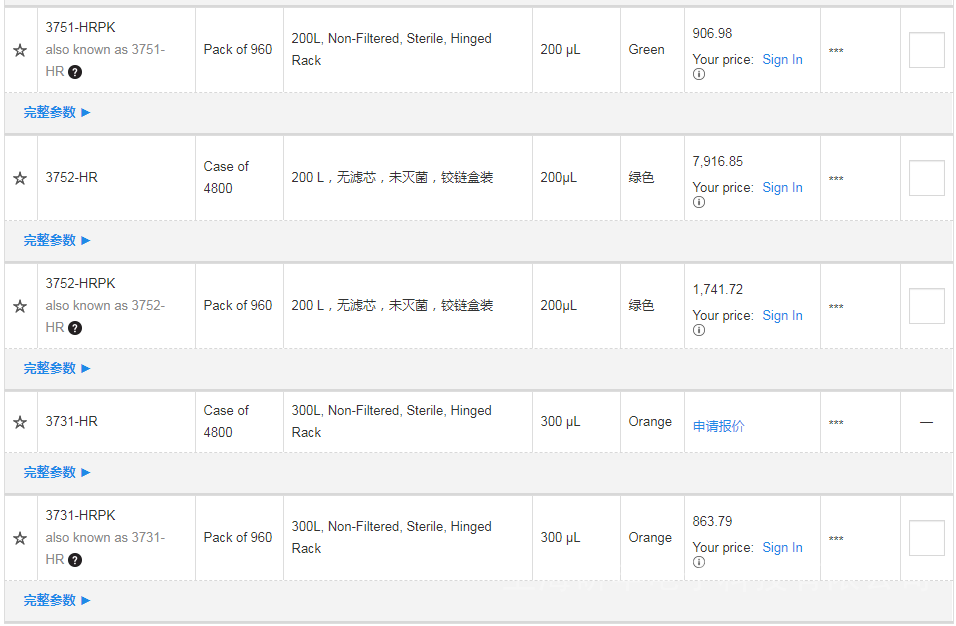
Task: Open help icon next to 3751-HR alias
Action: [75, 72]
